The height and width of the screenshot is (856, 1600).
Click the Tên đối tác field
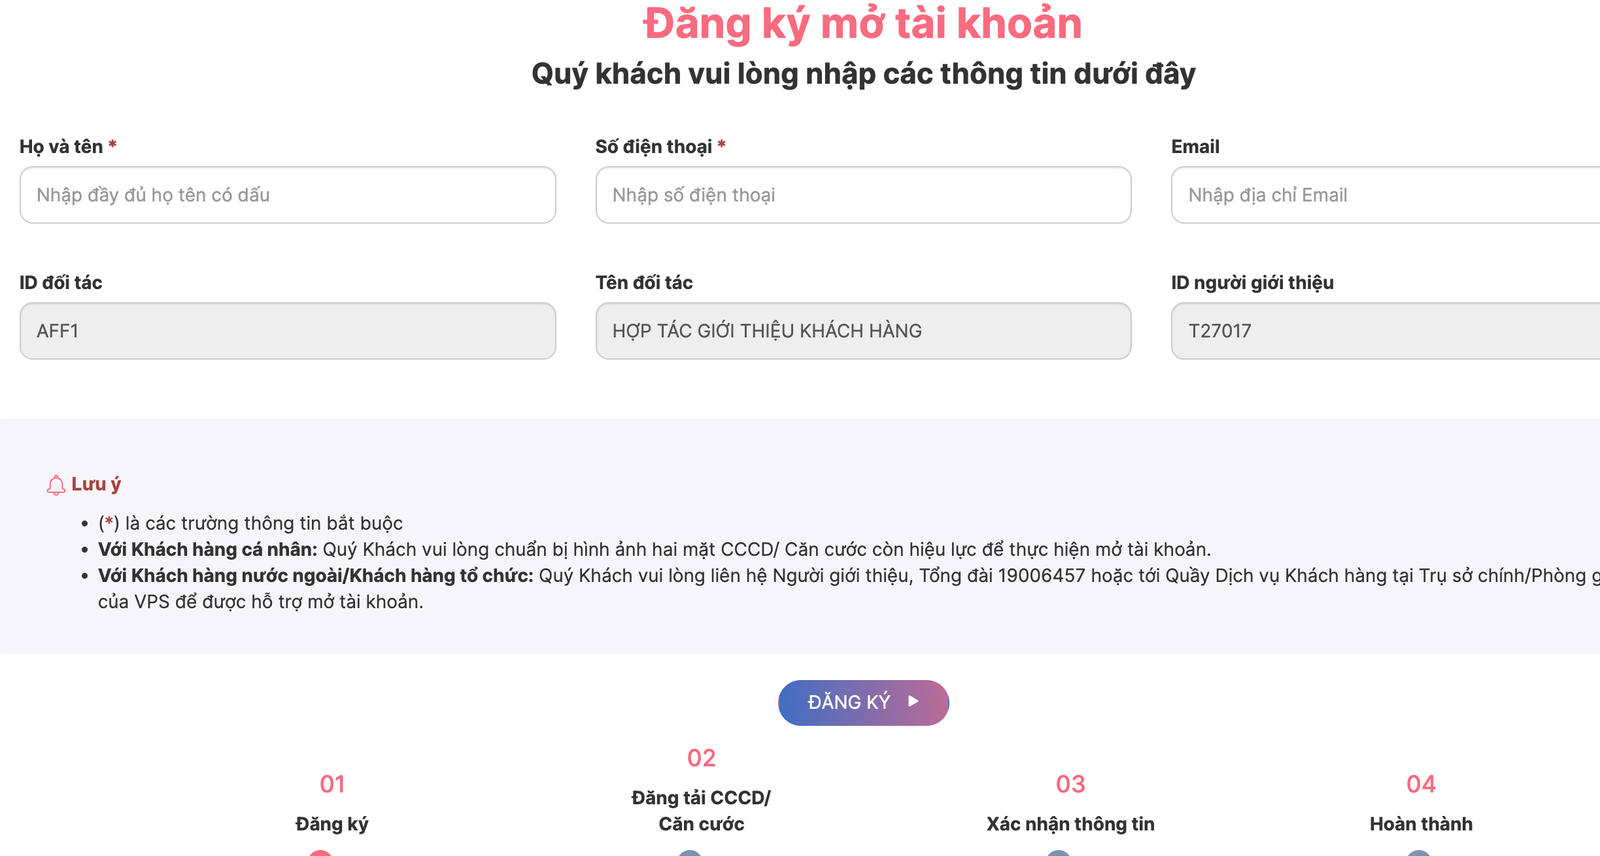[863, 331]
